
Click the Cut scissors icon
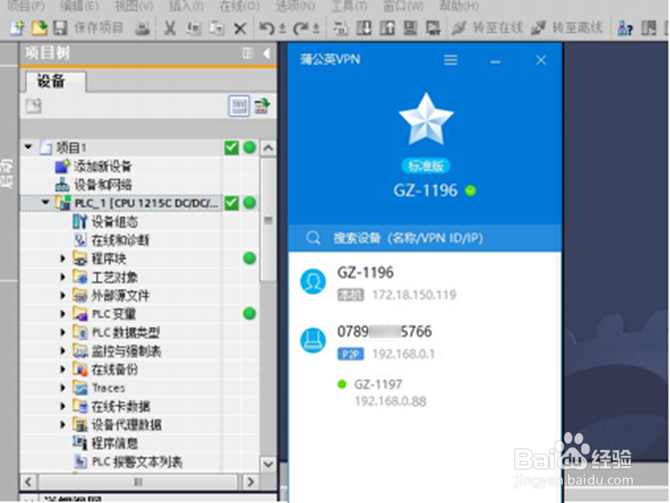(x=170, y=29)
